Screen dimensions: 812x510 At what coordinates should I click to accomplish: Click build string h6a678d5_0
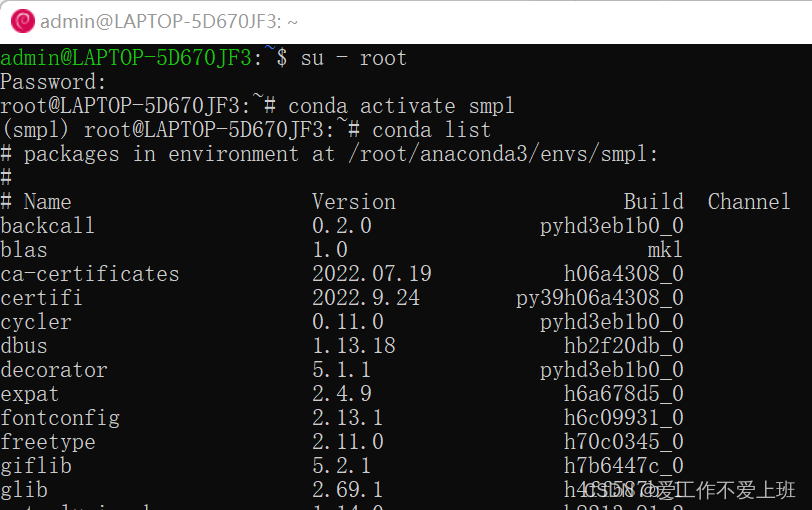[x=624, y=394]
